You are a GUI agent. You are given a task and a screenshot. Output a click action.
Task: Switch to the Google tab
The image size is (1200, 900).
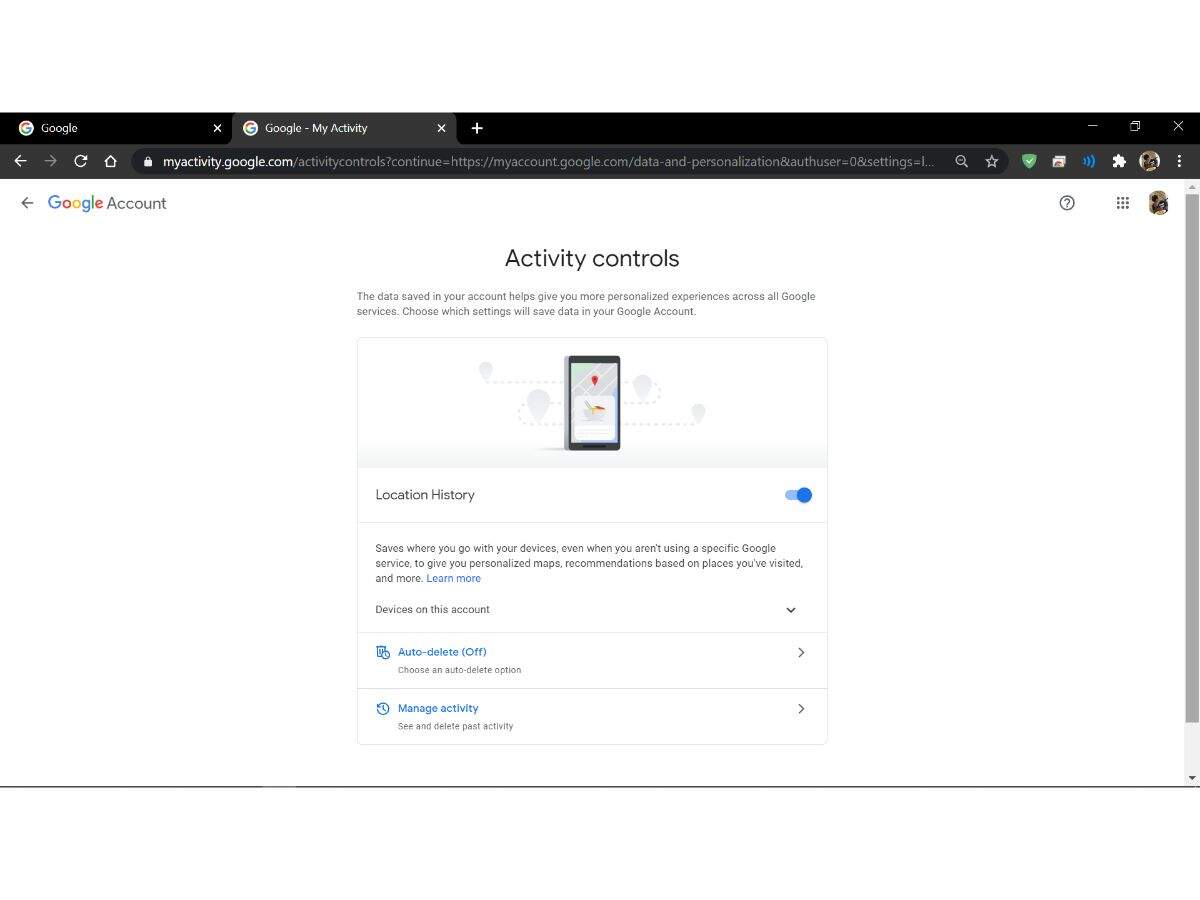point(110,128)
